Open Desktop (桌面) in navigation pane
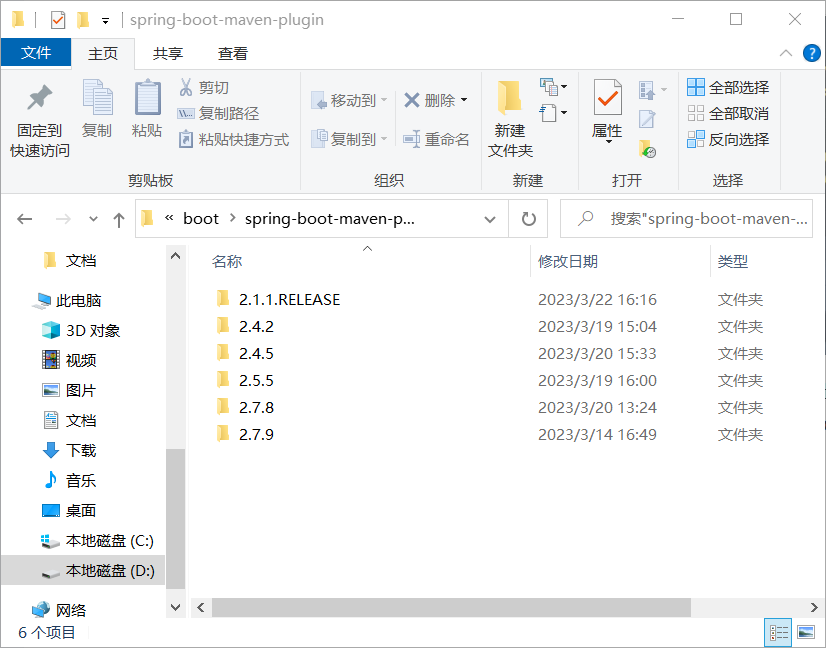 (70, 510)
